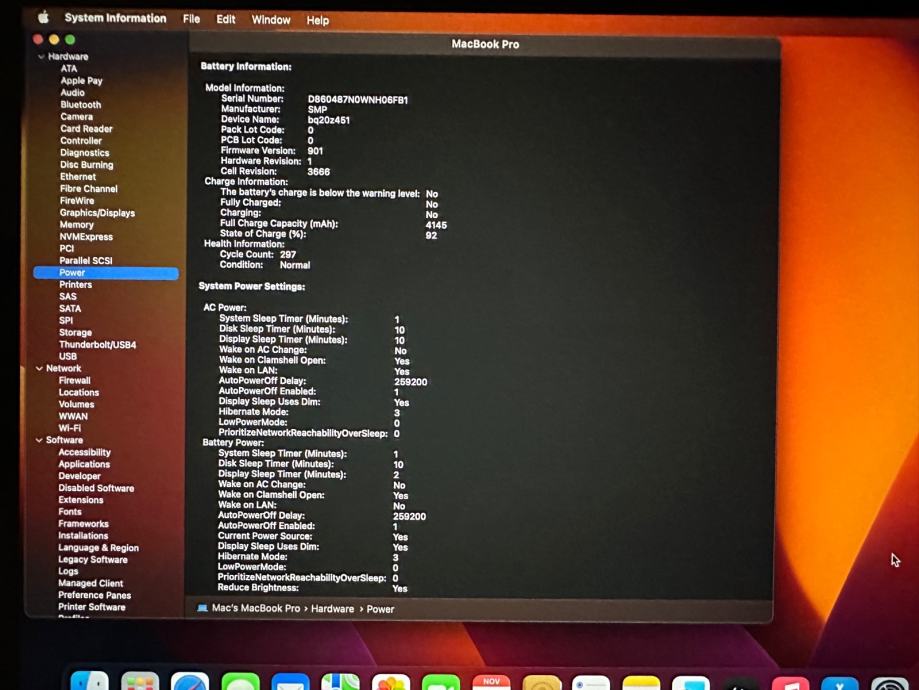919x690 pixels.
Task: Collapse the Hardware section chevron
Action: [x=41, y=57]
